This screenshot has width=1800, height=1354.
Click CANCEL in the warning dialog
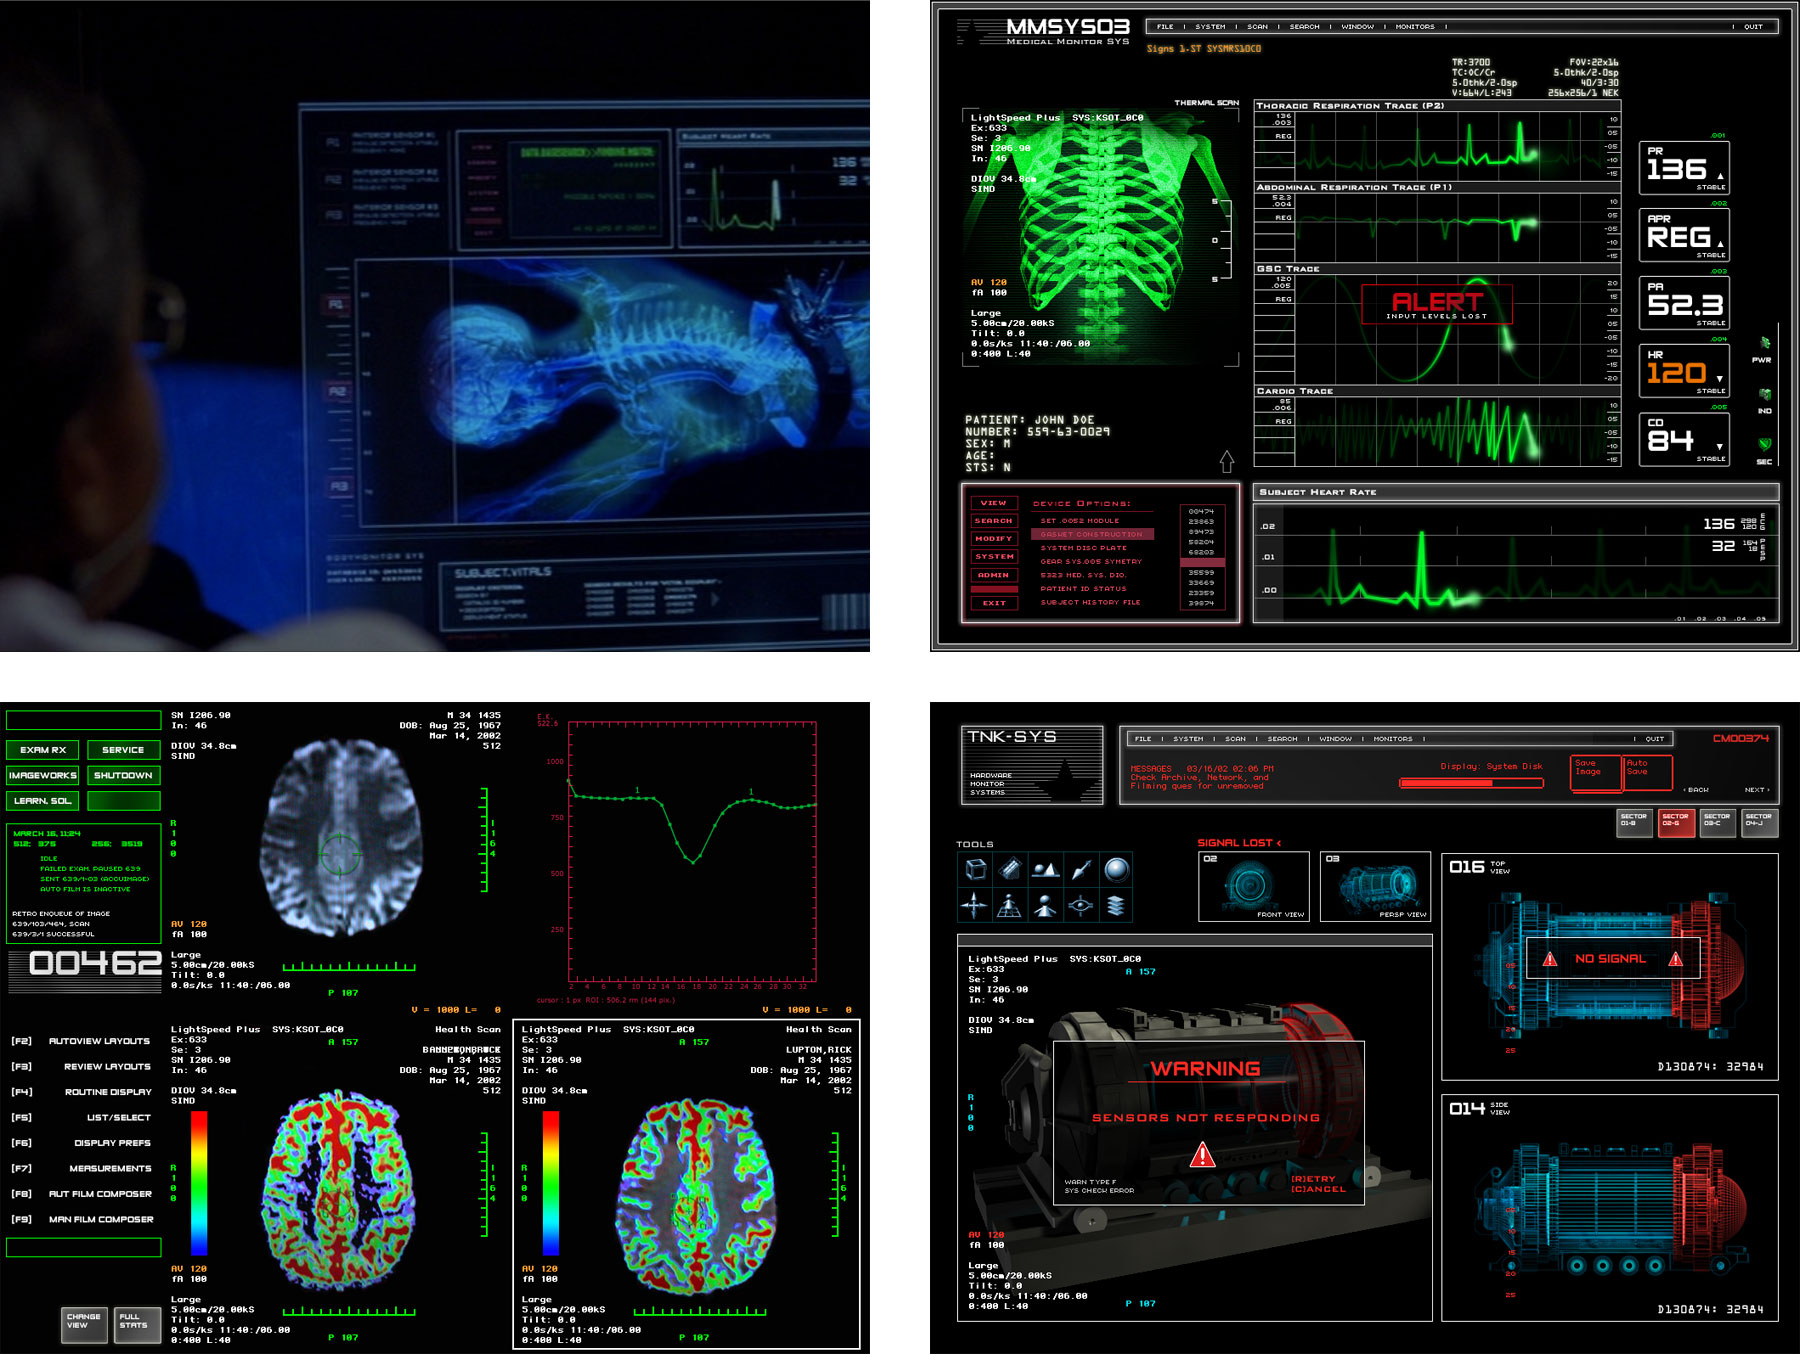(x=1318, y=1189)
